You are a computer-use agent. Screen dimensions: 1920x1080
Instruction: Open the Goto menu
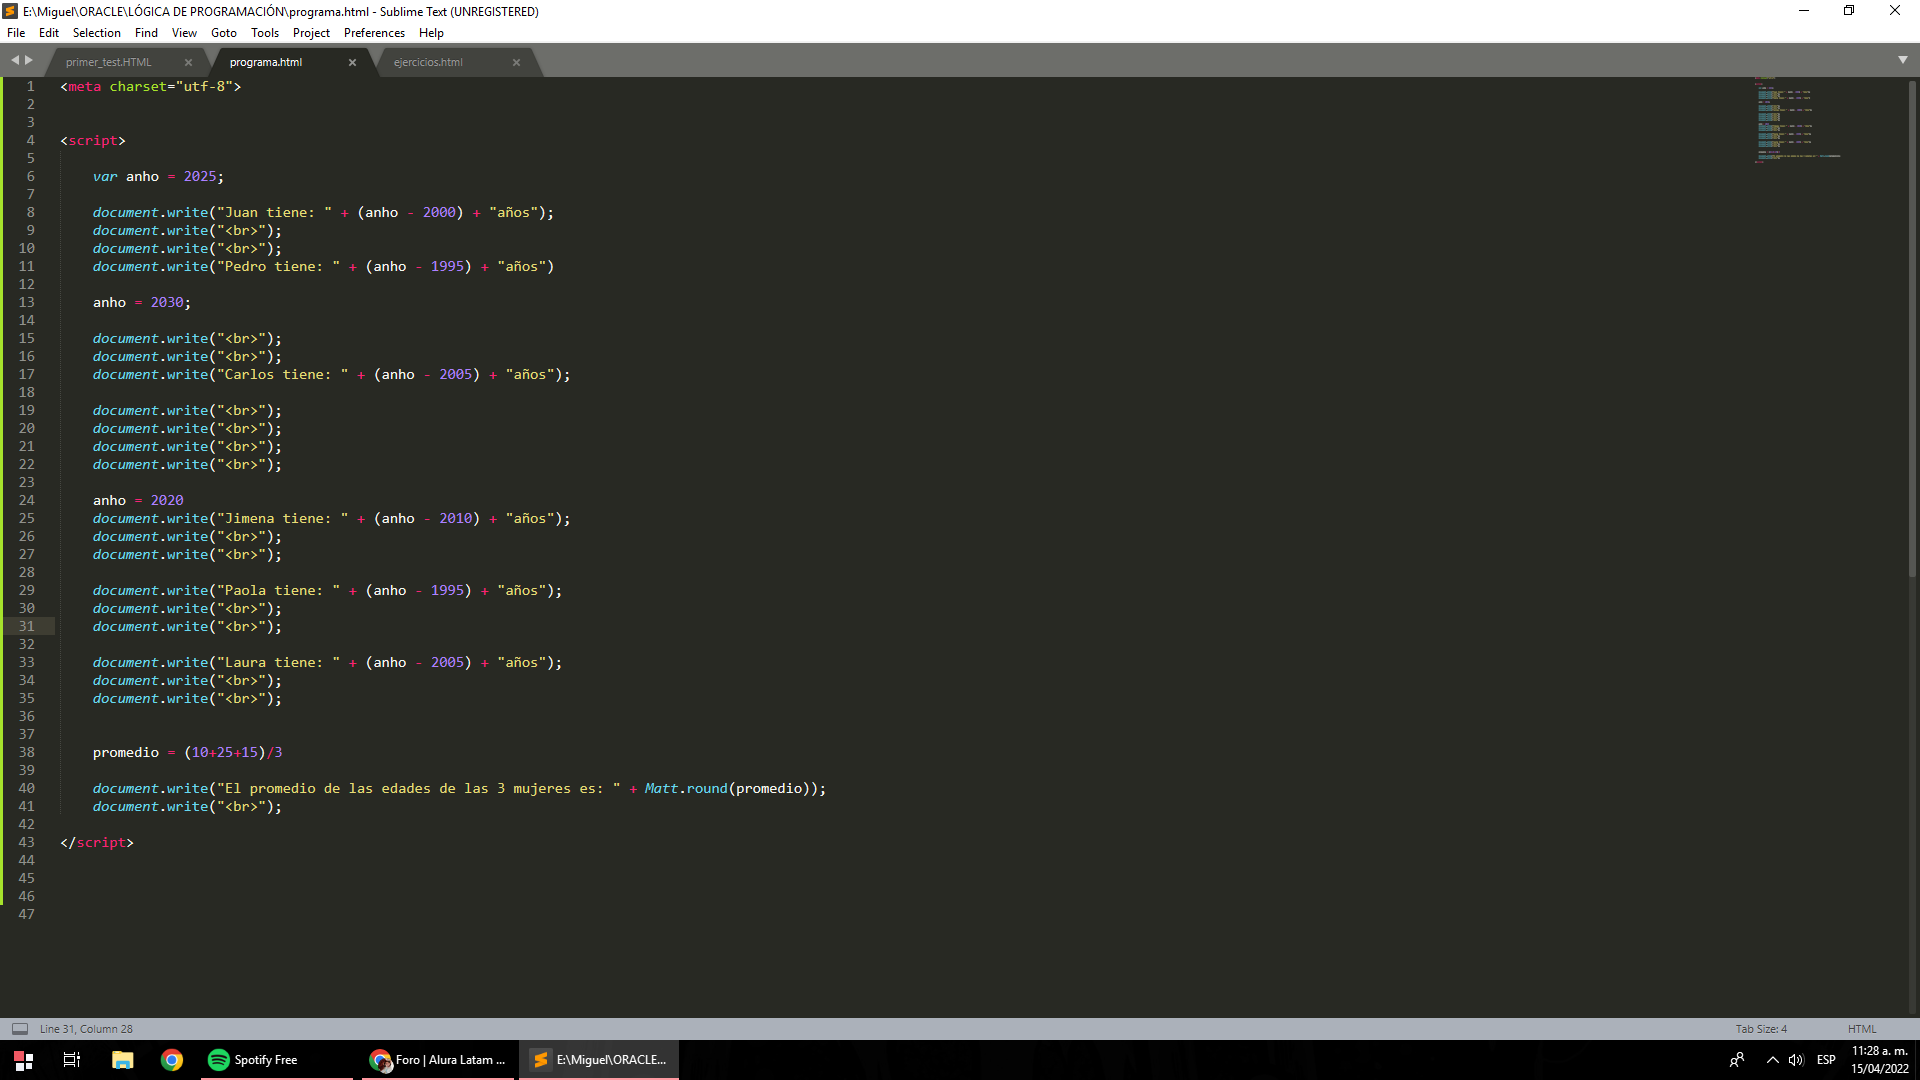224,33
